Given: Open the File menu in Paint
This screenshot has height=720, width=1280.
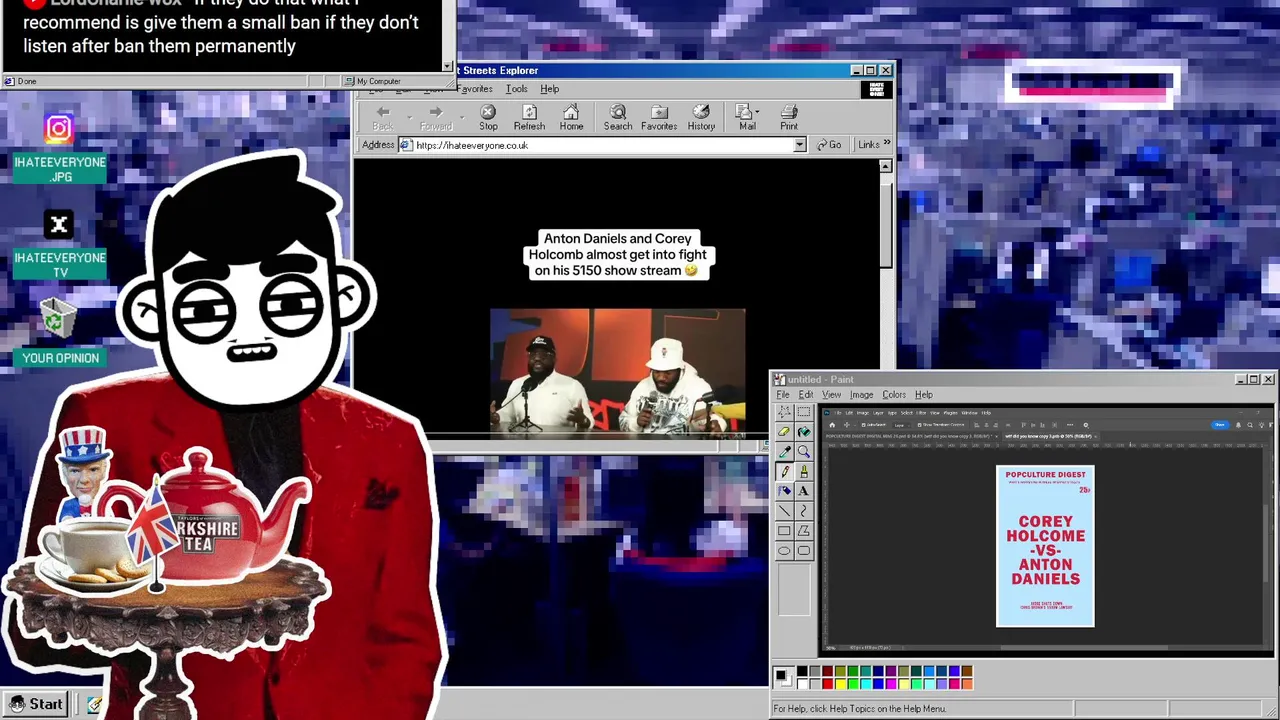Looking at the screenshot, I should [x=783, y=395].
